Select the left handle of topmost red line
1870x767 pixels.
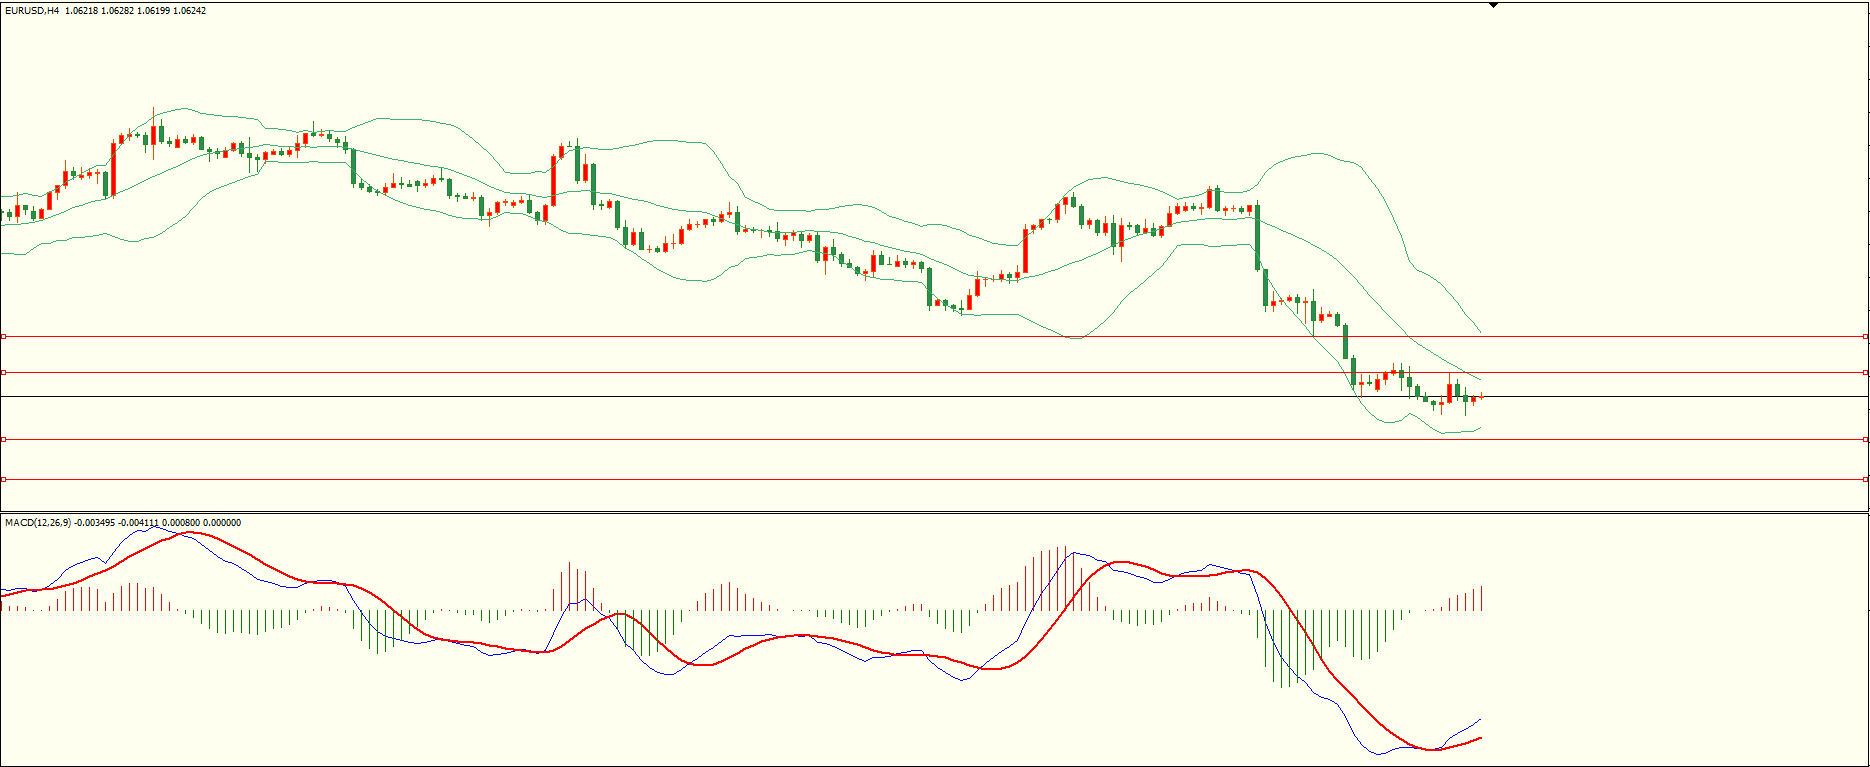(4, 337)
